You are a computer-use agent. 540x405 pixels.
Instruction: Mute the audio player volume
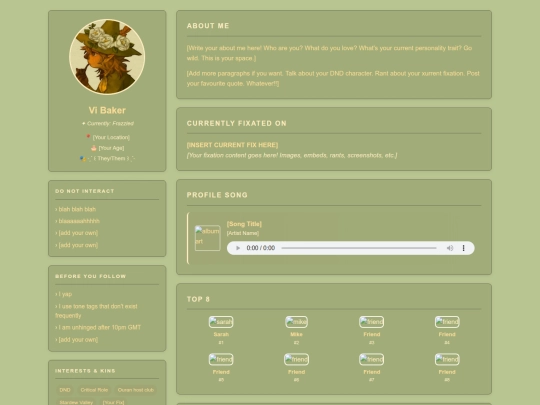(x=450, y=248)
